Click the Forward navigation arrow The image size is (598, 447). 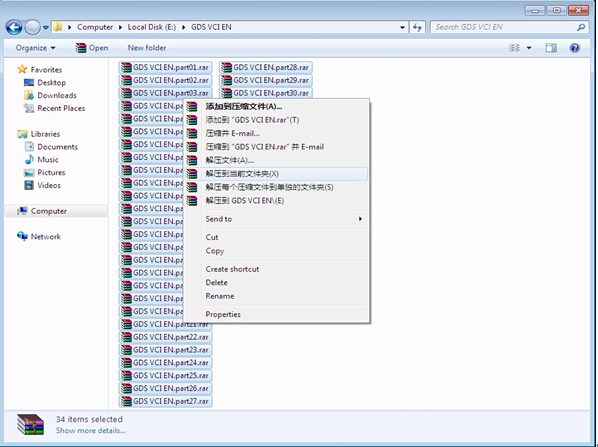coord(32,27)
